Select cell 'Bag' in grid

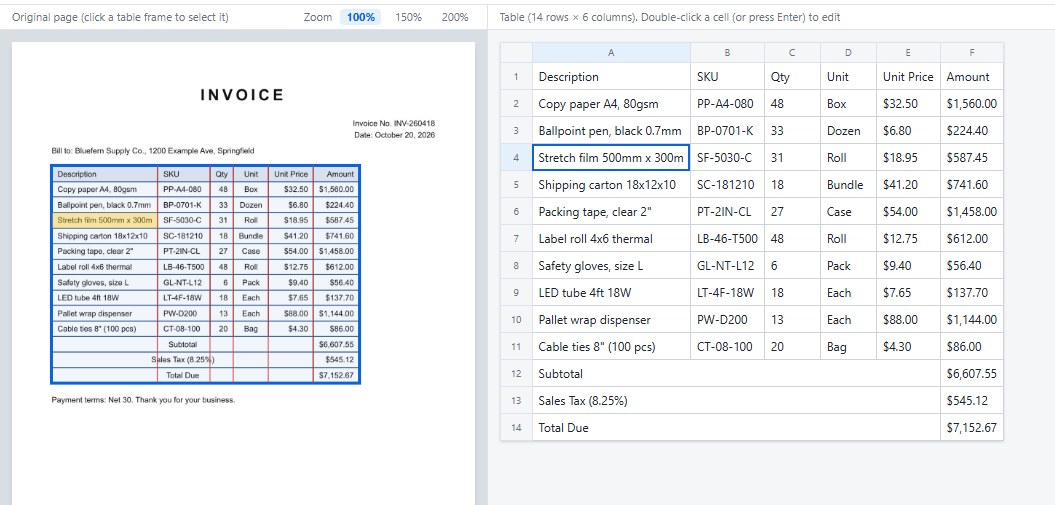click(x=848, y=347)
